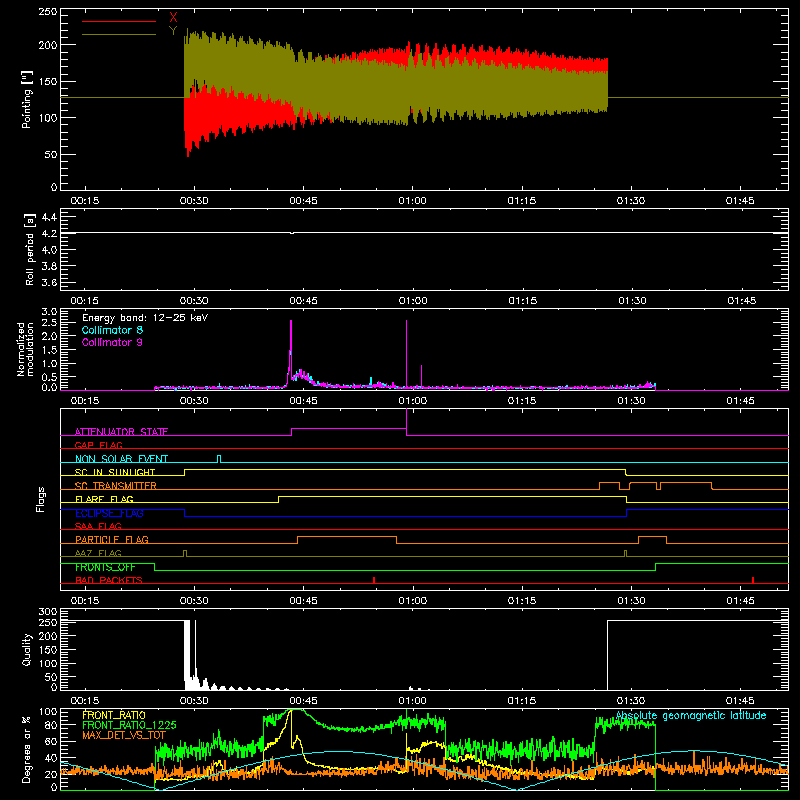Select the GAP_FLAG label
Image resolution: width=800 pixels, height=800 pixels.
(x=98, y=445)
